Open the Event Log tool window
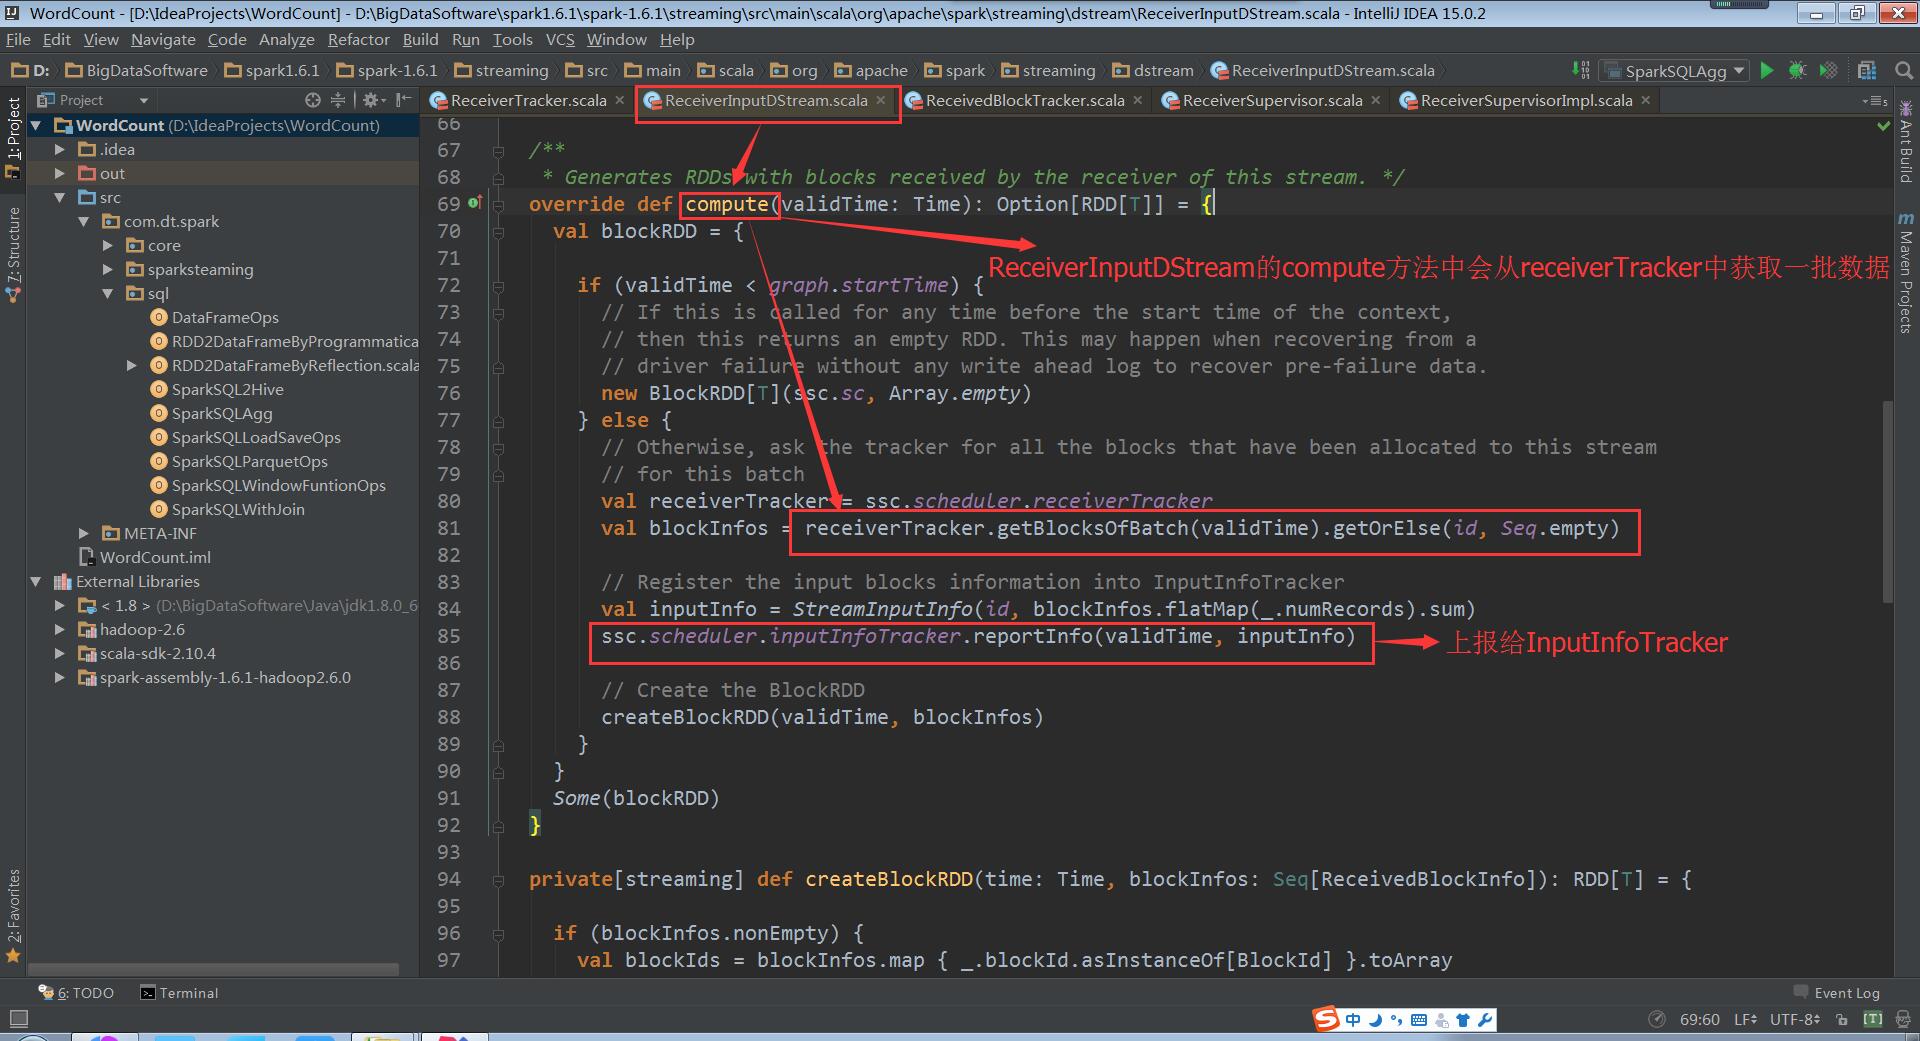Viewport: 1920px width, 1041px height. click(1836, 993)
